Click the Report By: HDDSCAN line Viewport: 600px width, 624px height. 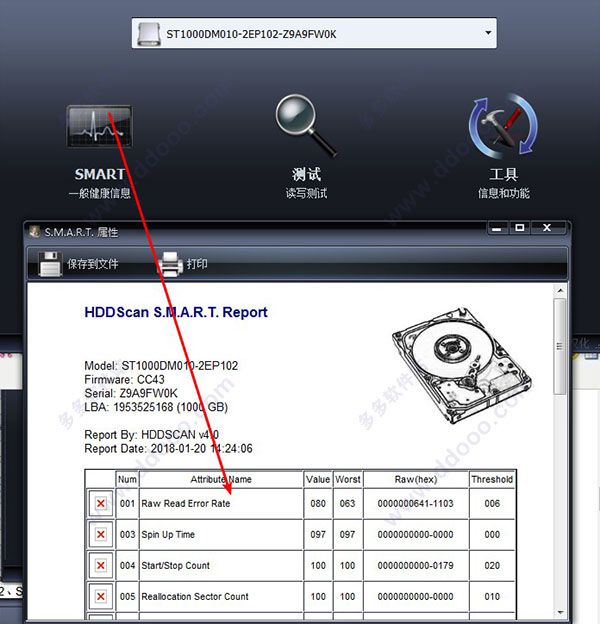click(x=152, y=435)
